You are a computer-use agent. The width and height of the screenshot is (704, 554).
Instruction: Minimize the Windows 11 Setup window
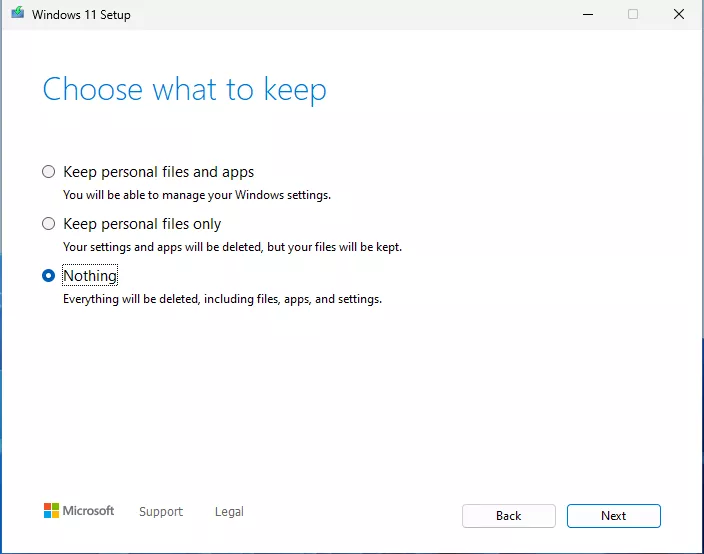[588, 14]
